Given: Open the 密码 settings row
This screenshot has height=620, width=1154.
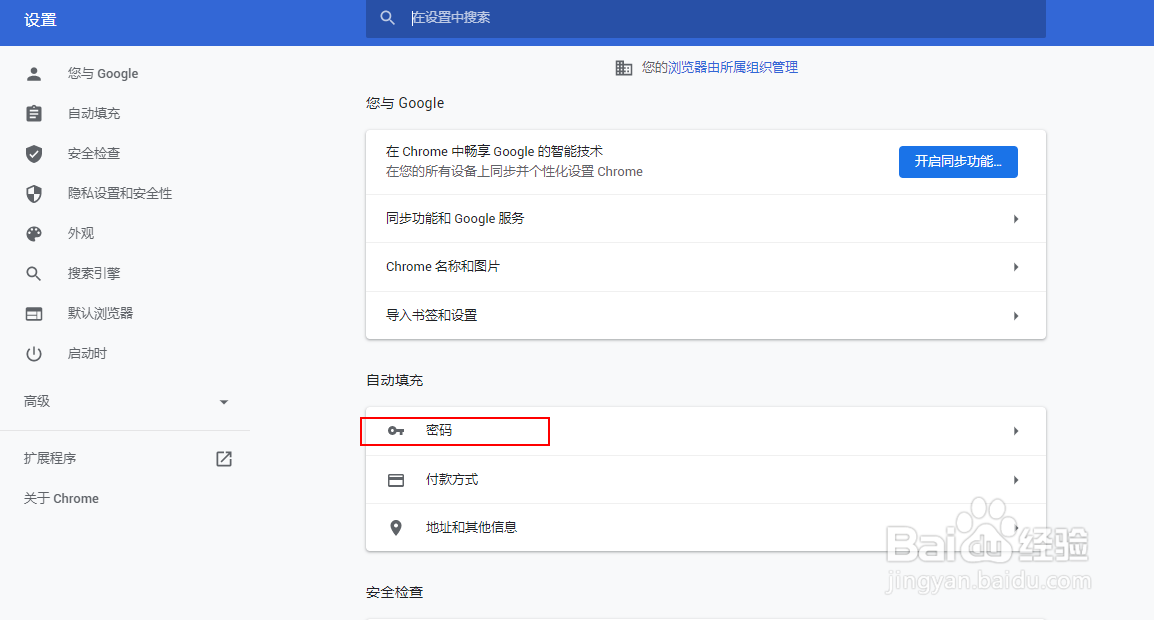Looking at the screenshot, I should pos(706,431).
